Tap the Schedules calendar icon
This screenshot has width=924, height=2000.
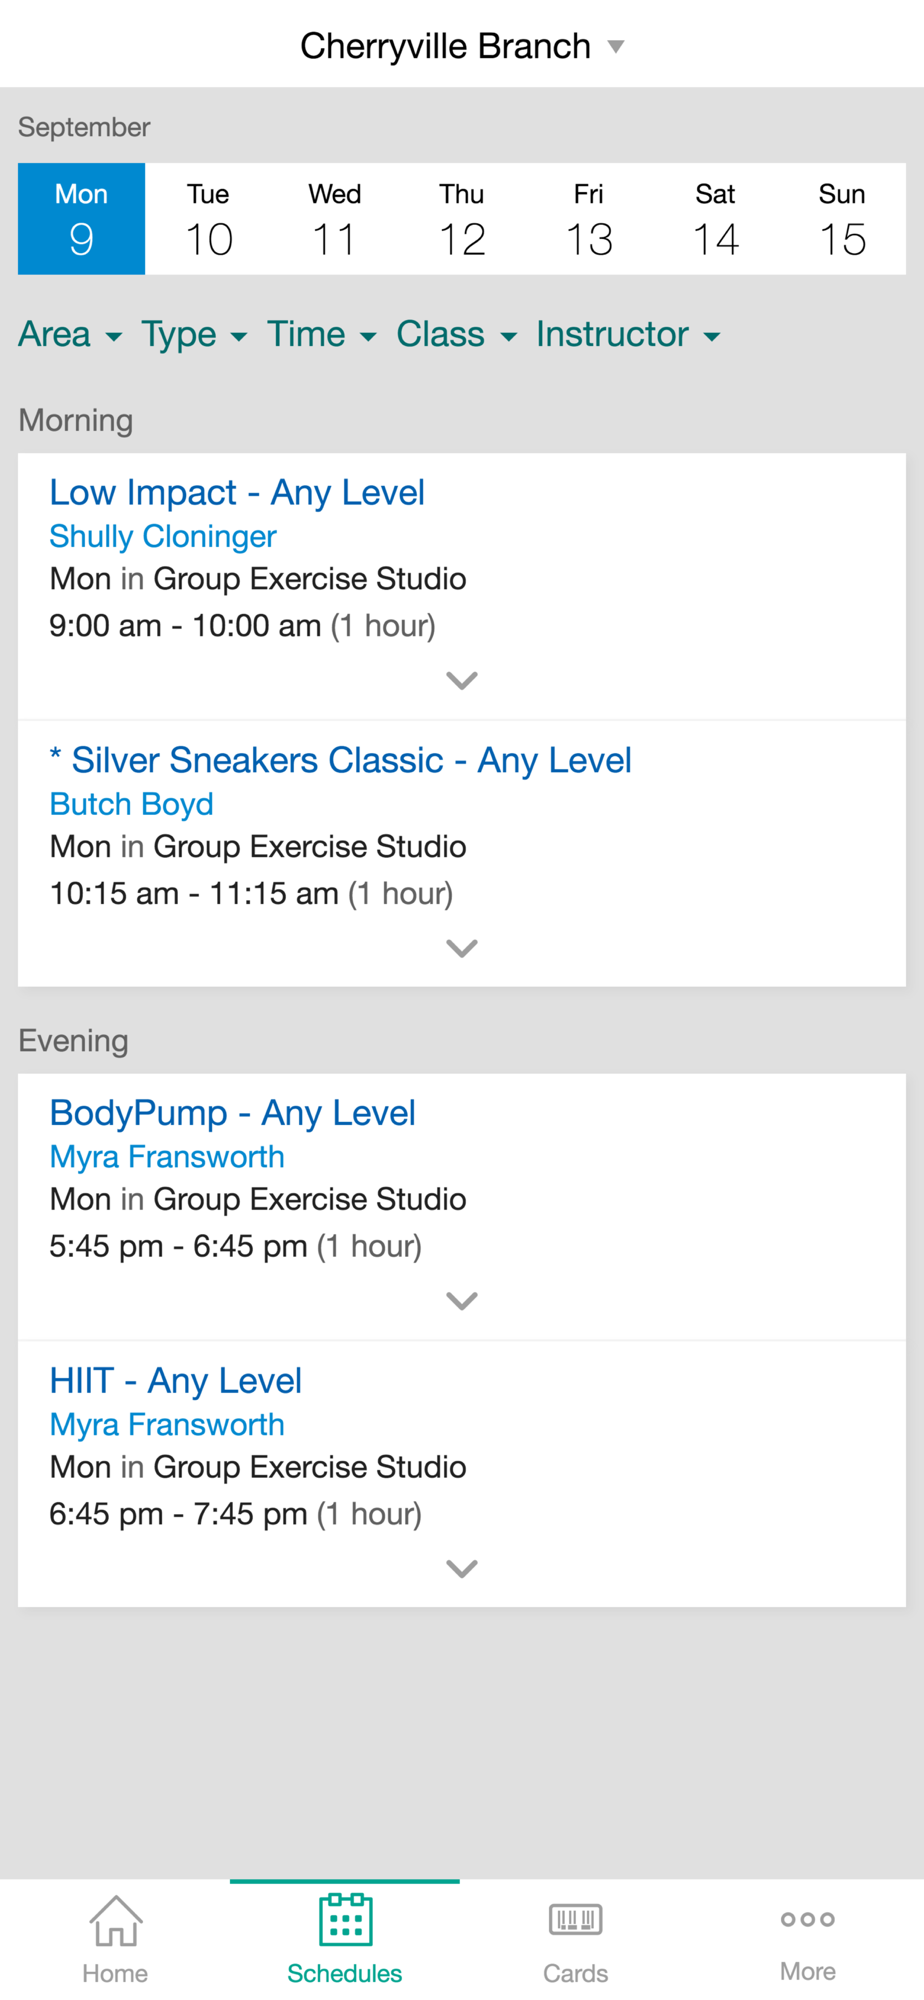pyautogui.click(x=345, y=1919)
